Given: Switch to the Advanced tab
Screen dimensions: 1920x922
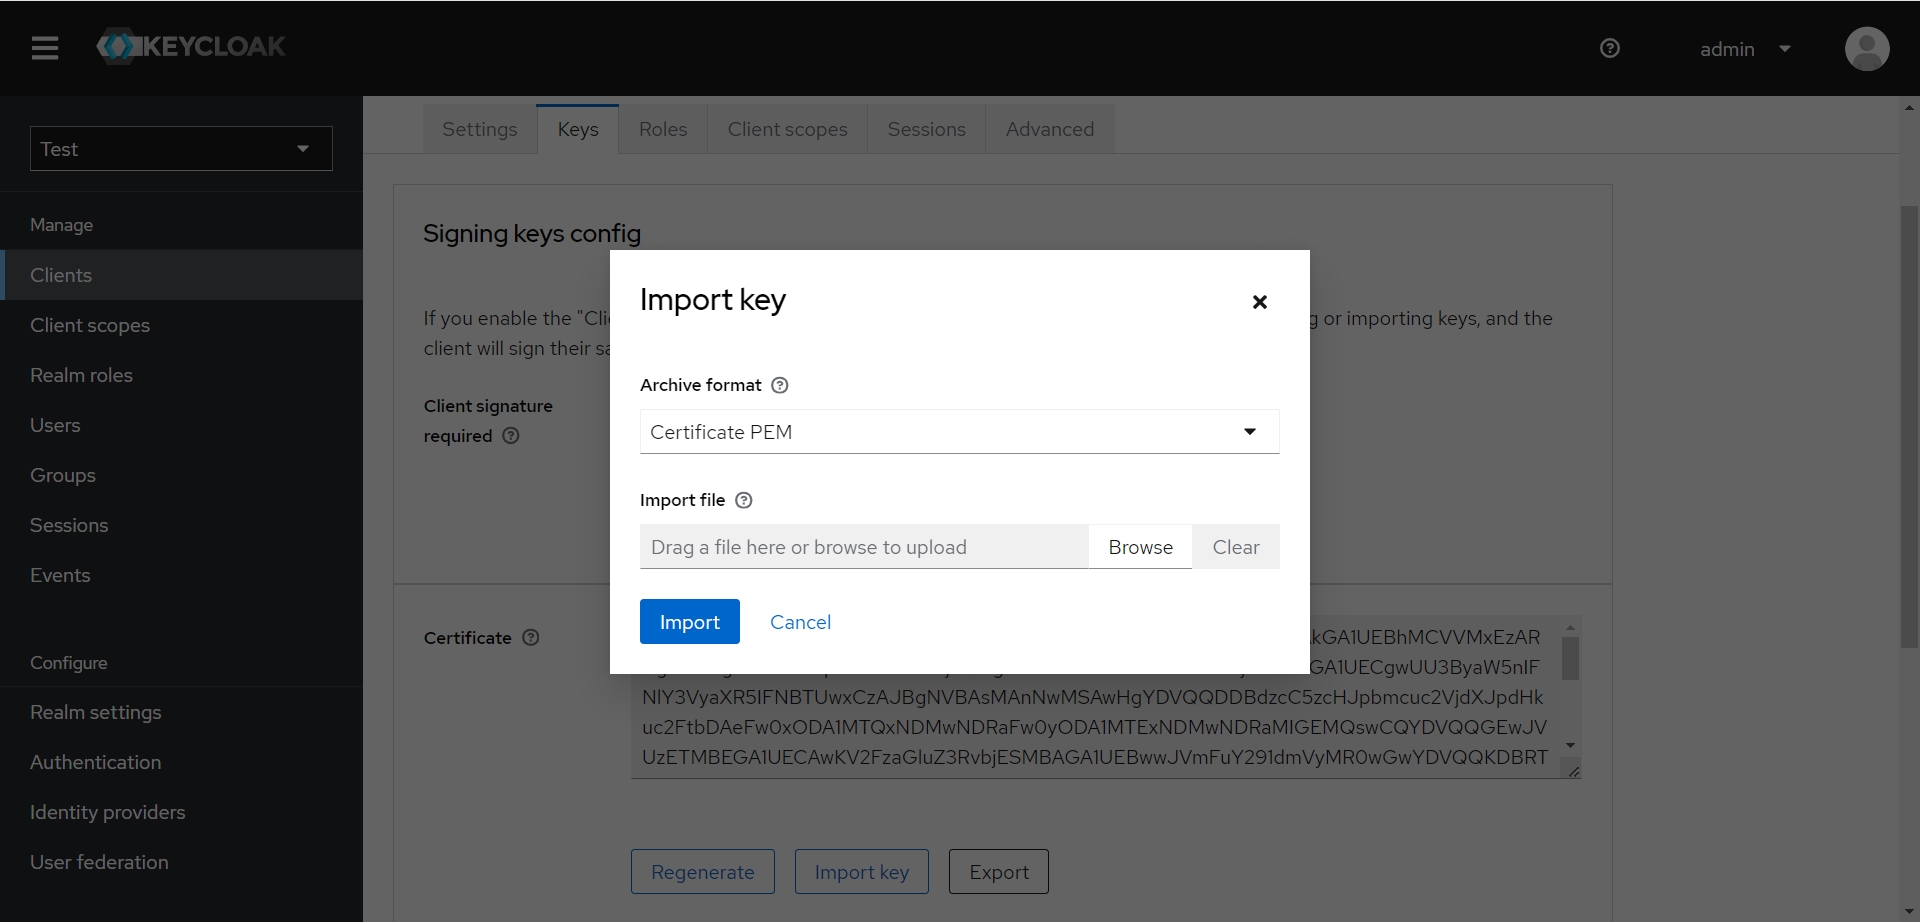Looking at the screenshot, I should tap(1049, 129).
